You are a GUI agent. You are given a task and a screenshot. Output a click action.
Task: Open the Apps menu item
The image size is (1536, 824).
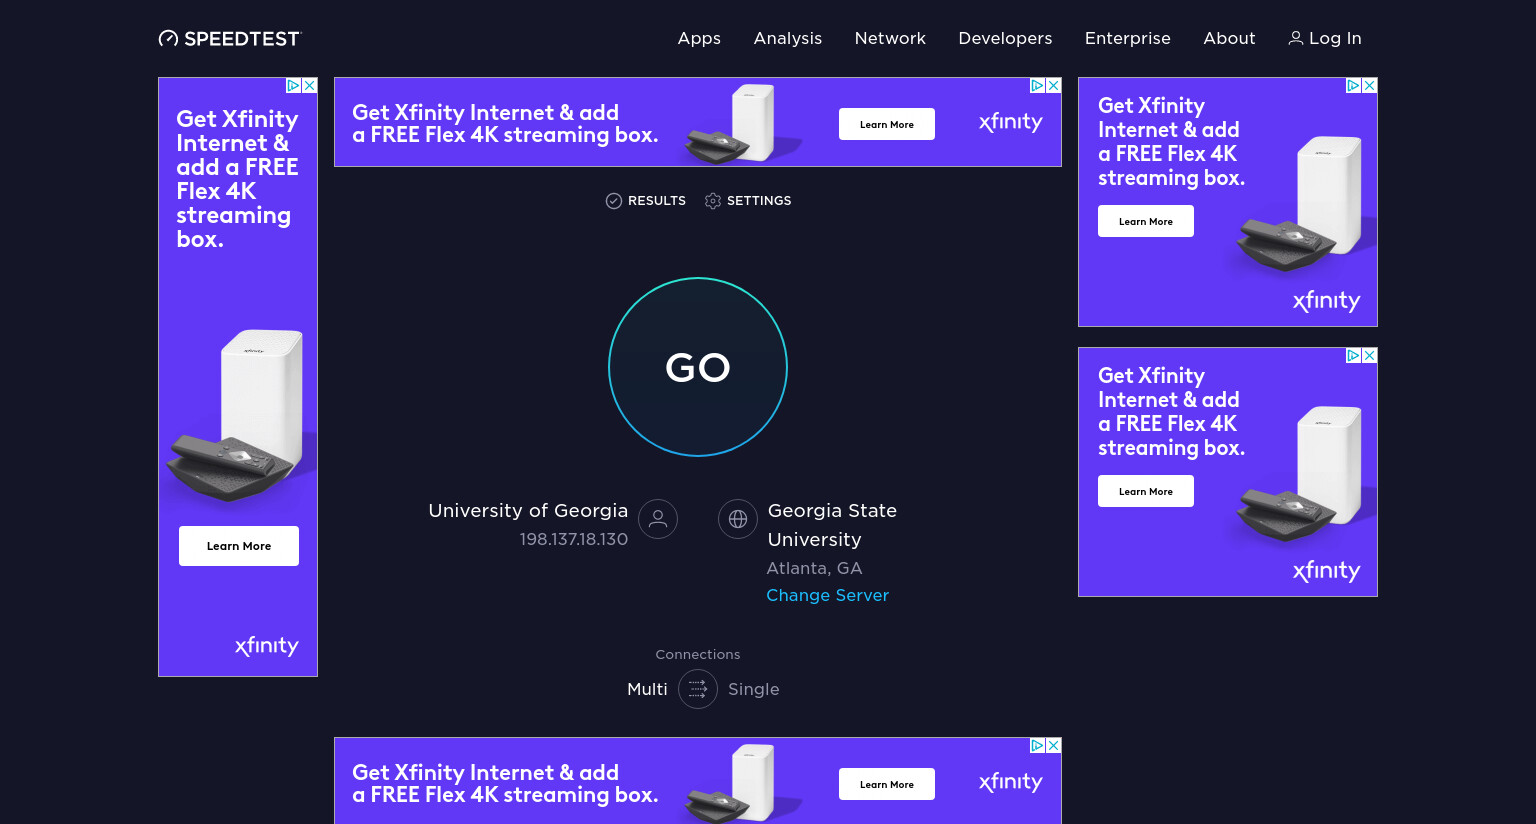click(699, 38)
